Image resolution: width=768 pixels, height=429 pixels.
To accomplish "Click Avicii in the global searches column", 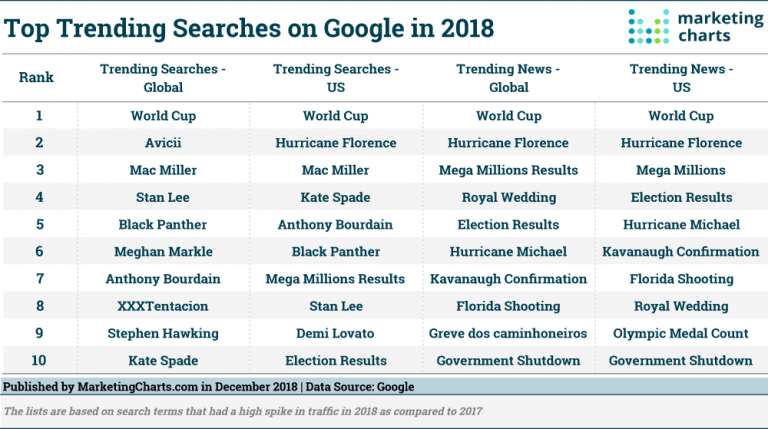I will tap(163, 143).
